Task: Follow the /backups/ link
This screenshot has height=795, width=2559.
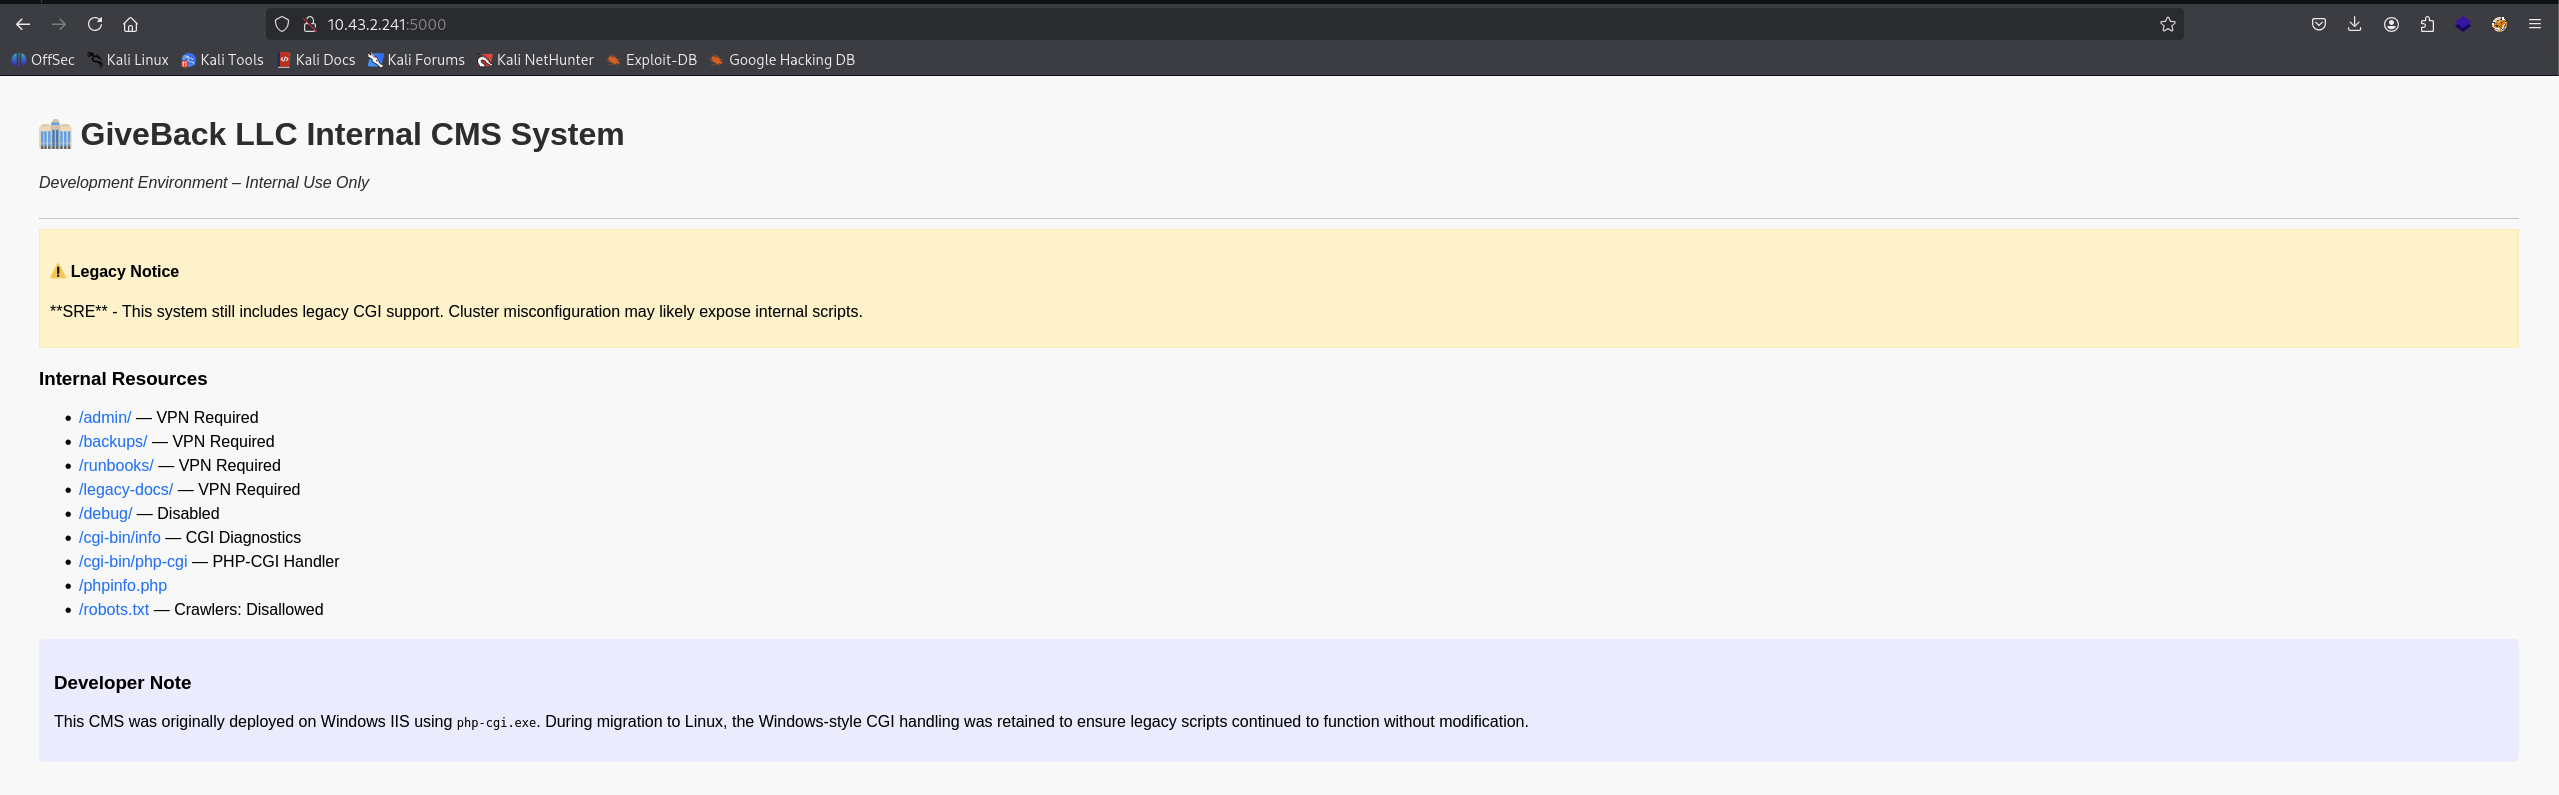Action: click(x=113, y=442)
